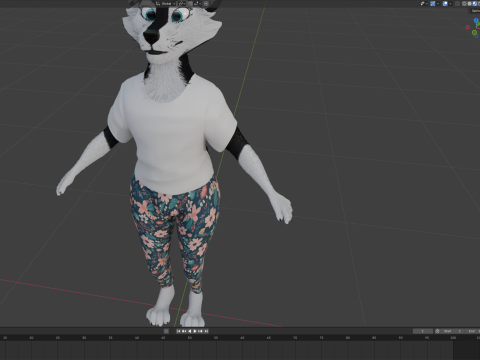480x360 pixels.
Task: Click the snap-to increment icon
Action: point(196,4)
